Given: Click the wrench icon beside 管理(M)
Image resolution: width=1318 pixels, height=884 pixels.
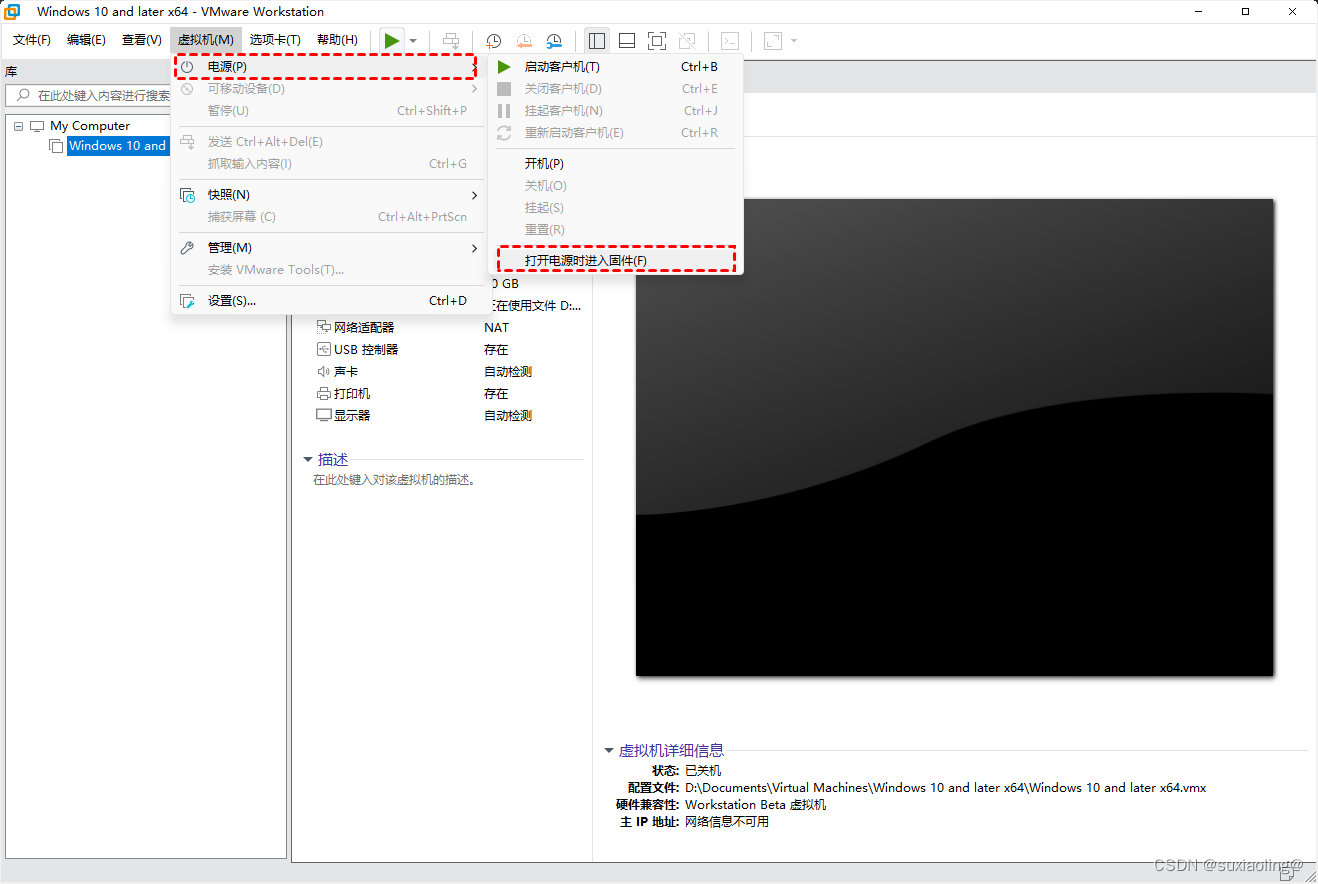Looking at the screenshot, I should pos(187,247).
